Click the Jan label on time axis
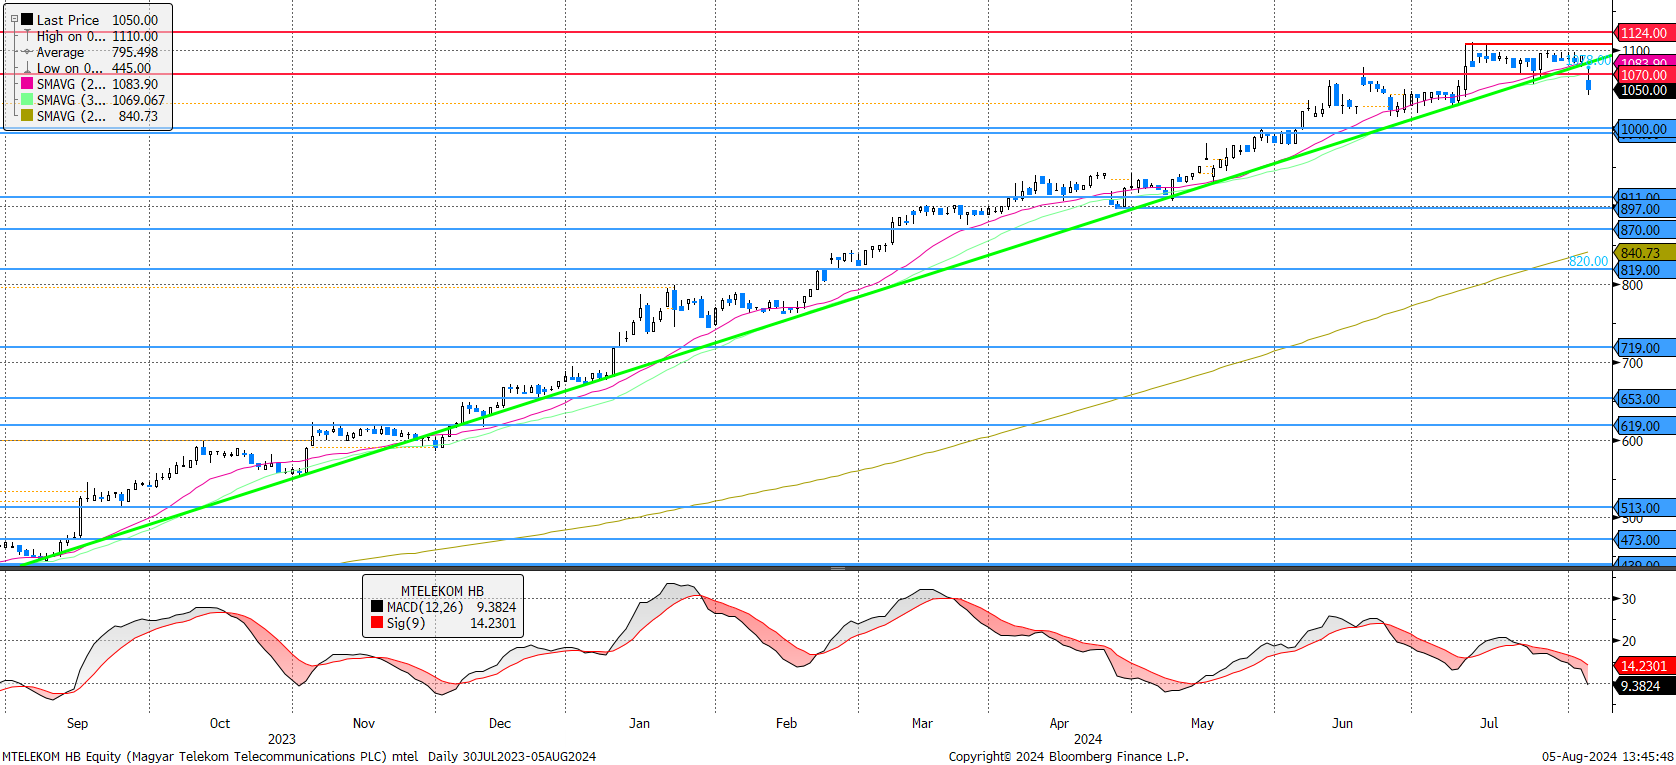 (639, 723)
